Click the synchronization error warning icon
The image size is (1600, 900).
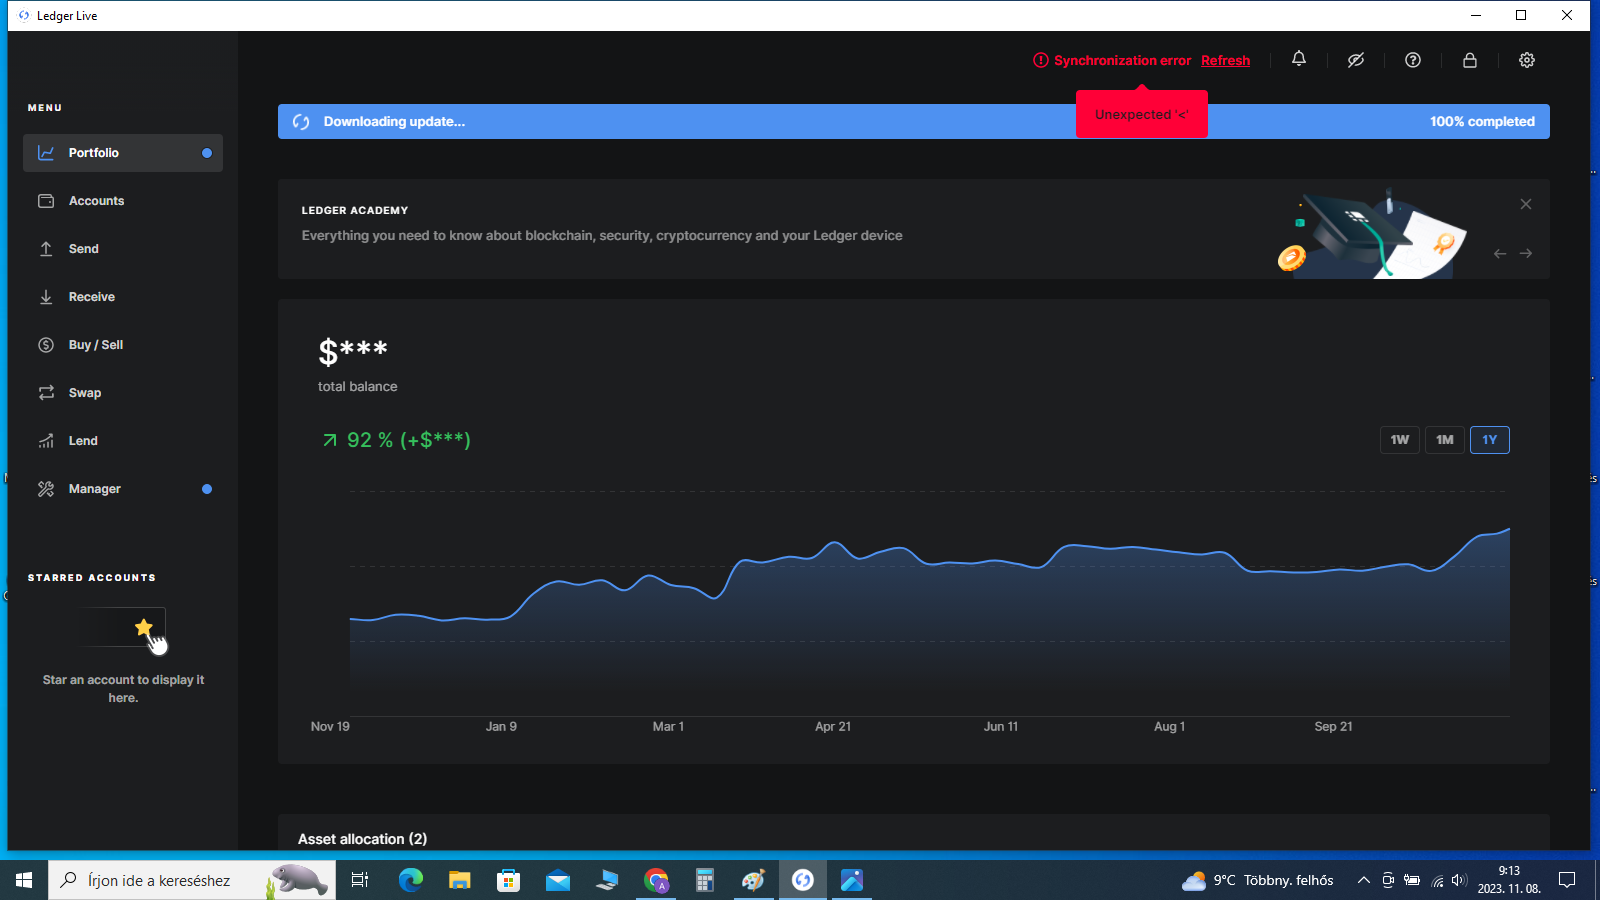[1041, 60]
